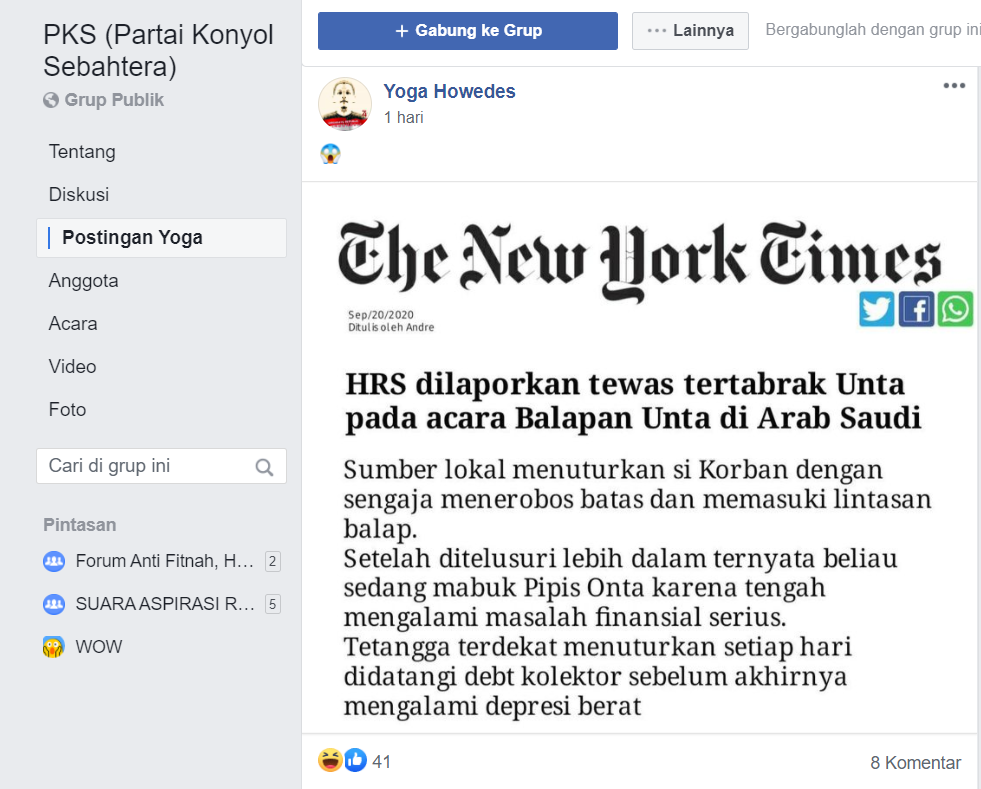Click the search magnifier icon
The image size is (981, 789).
pyautogui.click(x=264, y=467)
